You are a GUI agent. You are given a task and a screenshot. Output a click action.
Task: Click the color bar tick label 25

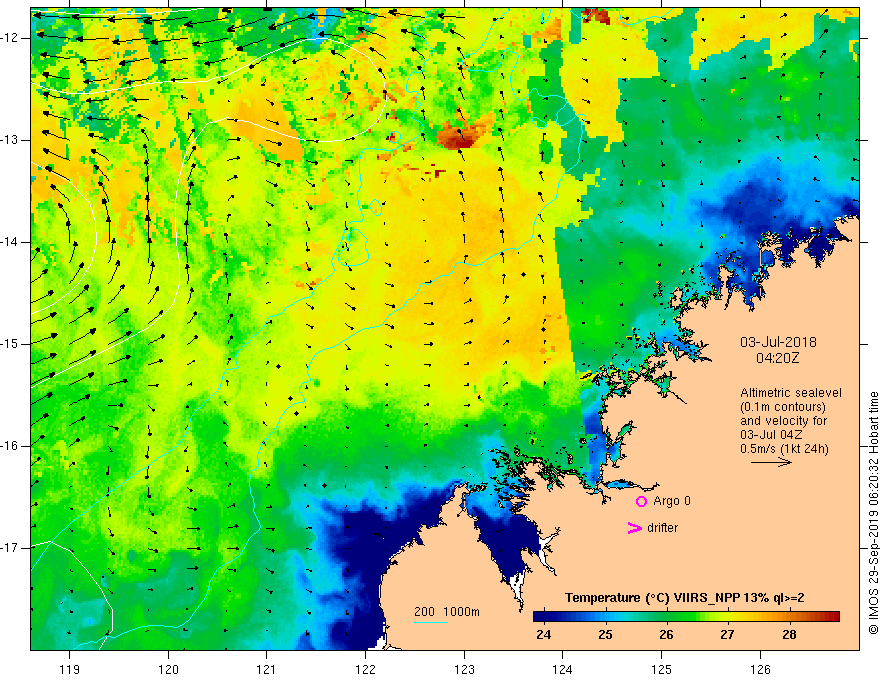pos(605,635)
